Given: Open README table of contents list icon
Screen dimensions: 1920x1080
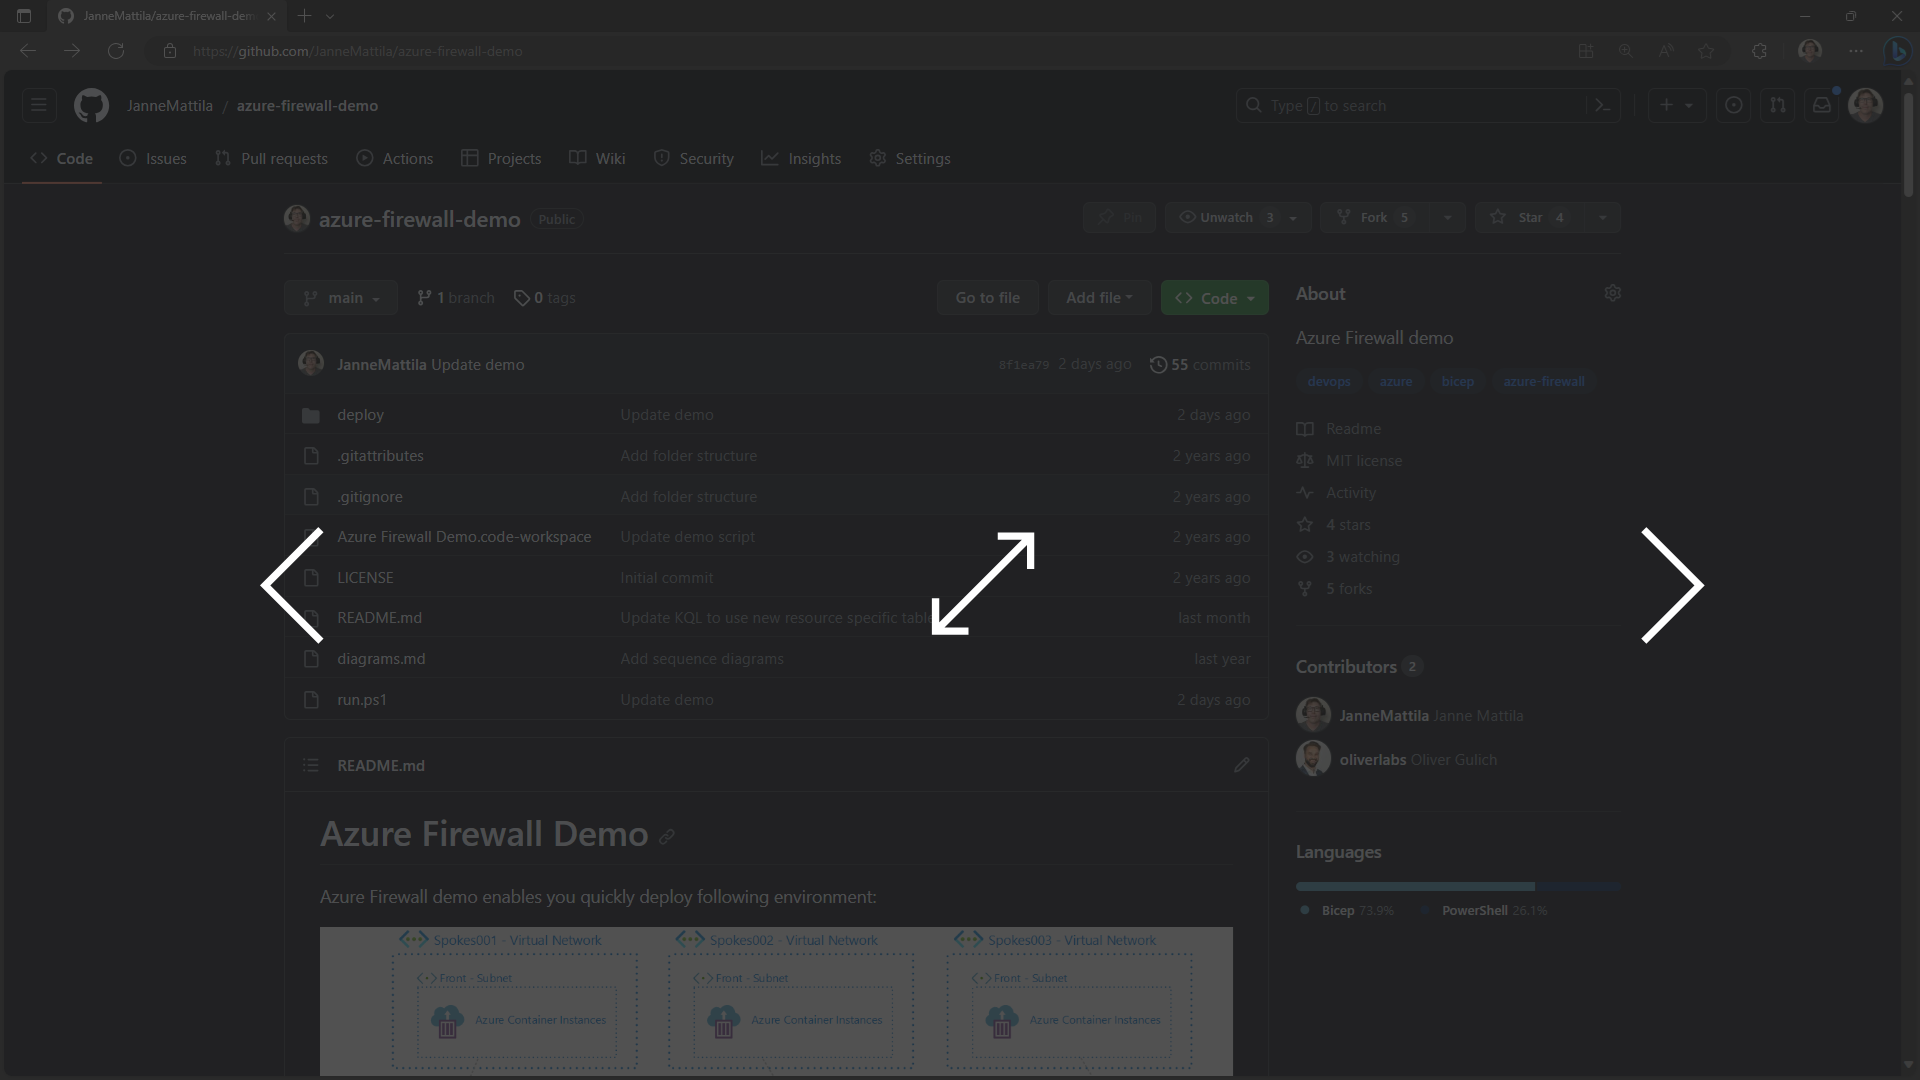Looking at the screenshot, I should (x=311, y=765).
